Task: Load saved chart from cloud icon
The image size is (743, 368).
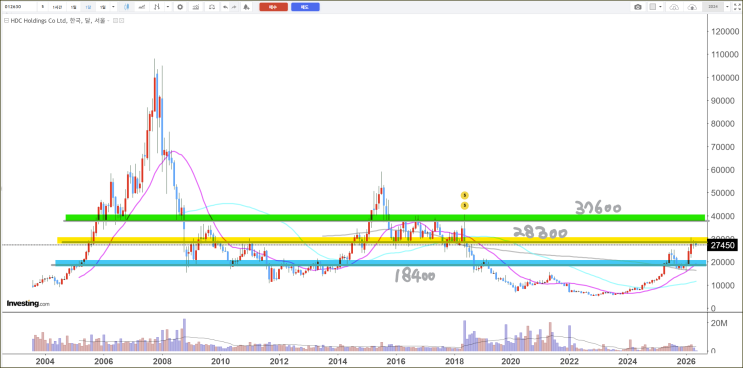Action: [674, 7]
